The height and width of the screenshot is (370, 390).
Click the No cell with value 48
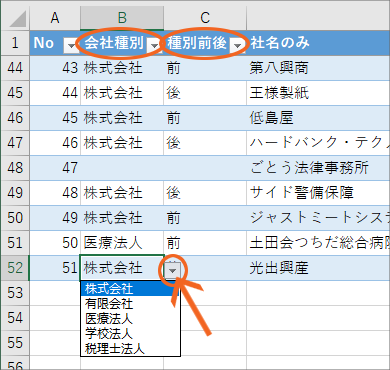55,193
